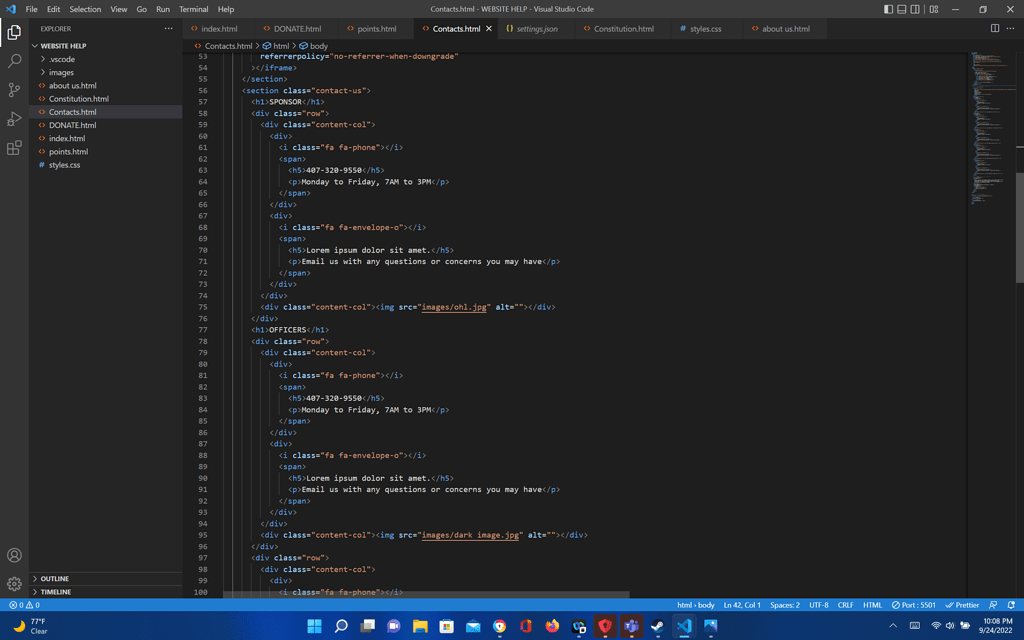Switch to the settings.json tab
1024x640 pixels.
click(x=537, y=29)
